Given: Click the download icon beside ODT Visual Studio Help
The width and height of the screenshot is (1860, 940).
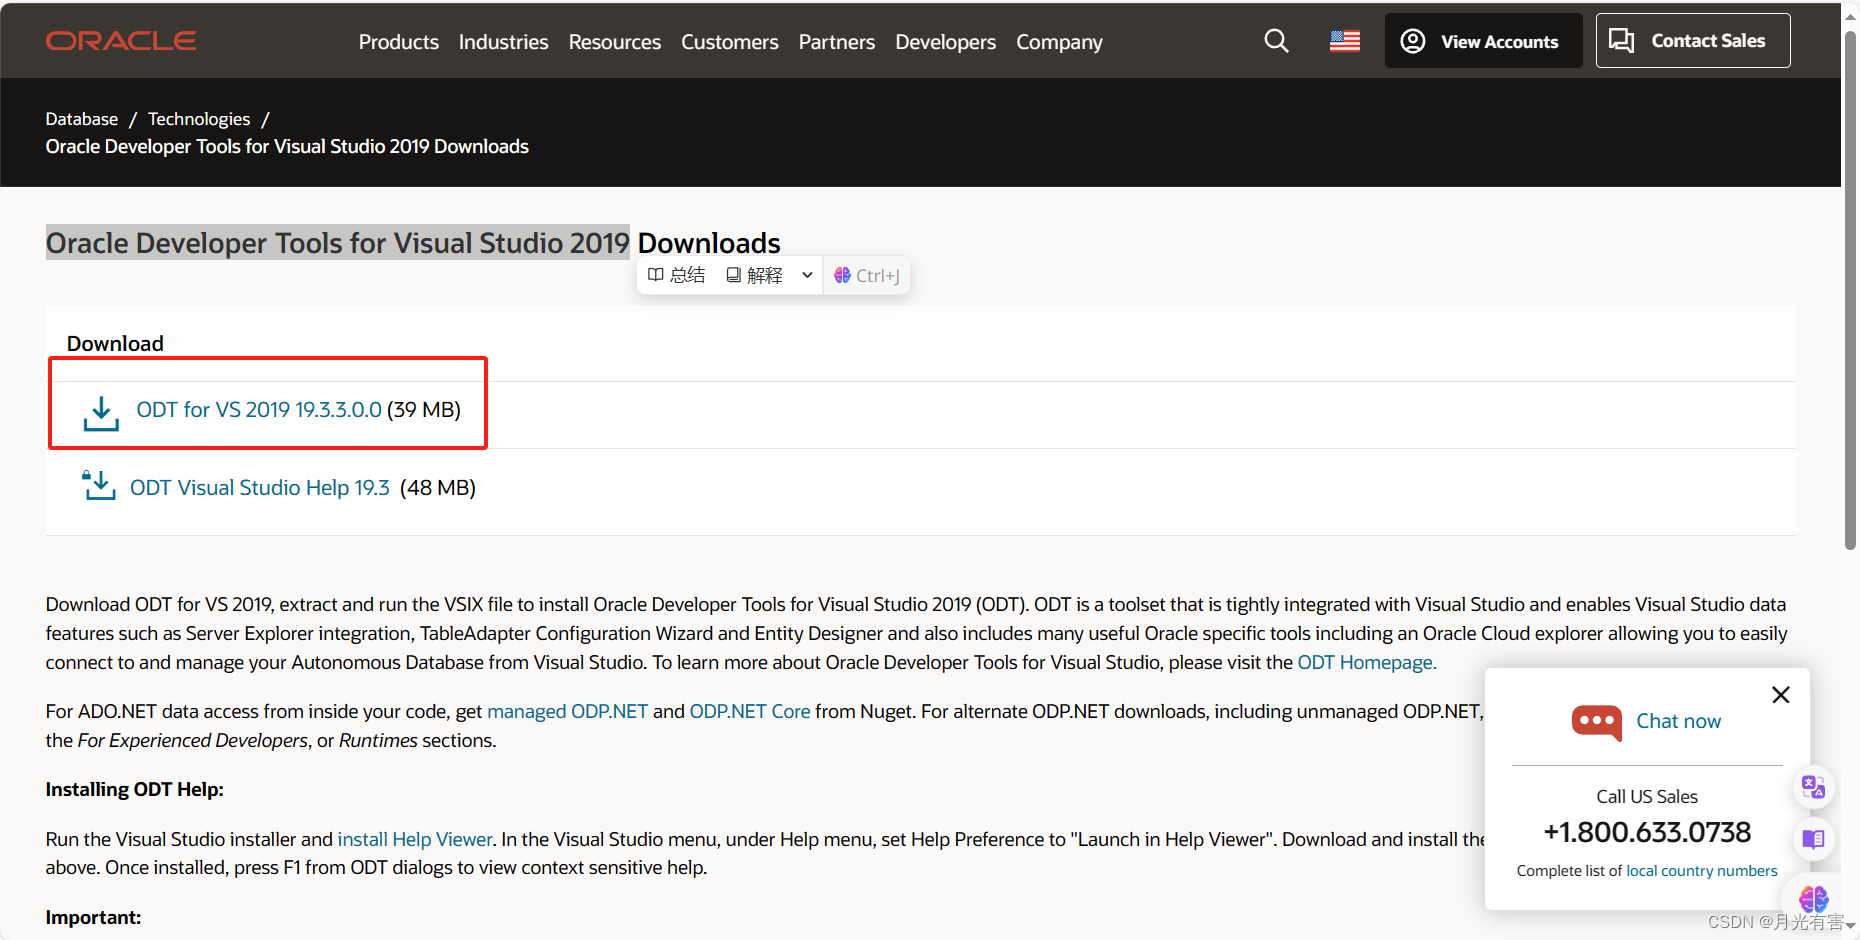Looking at the screenshot, I should tap(98, 487).
